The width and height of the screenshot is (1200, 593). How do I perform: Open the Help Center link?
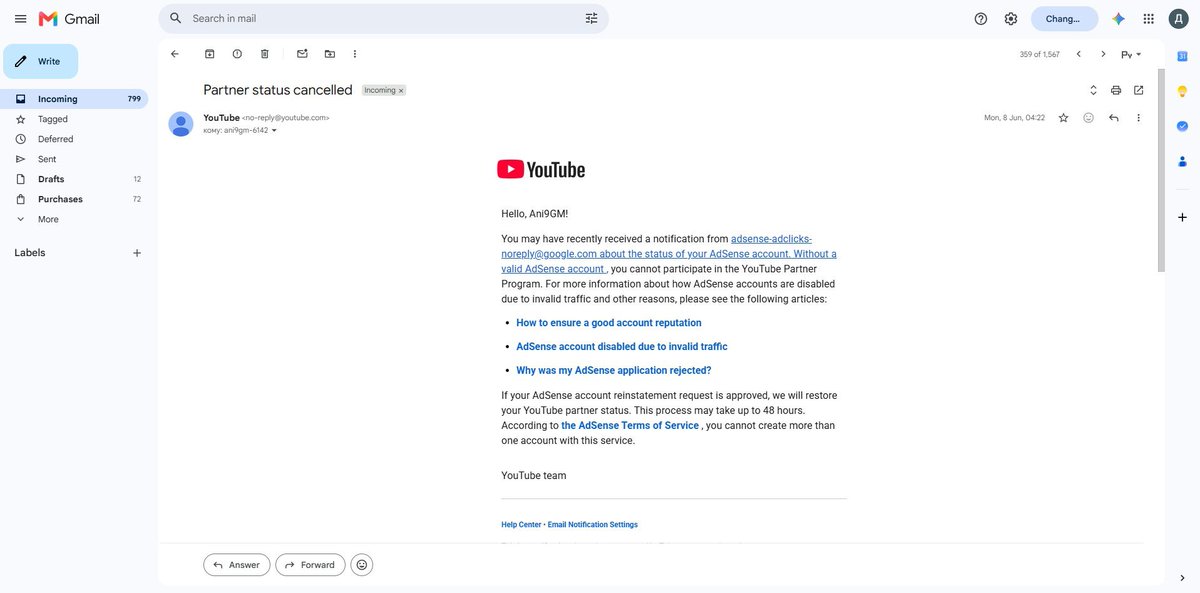(521, 525)
